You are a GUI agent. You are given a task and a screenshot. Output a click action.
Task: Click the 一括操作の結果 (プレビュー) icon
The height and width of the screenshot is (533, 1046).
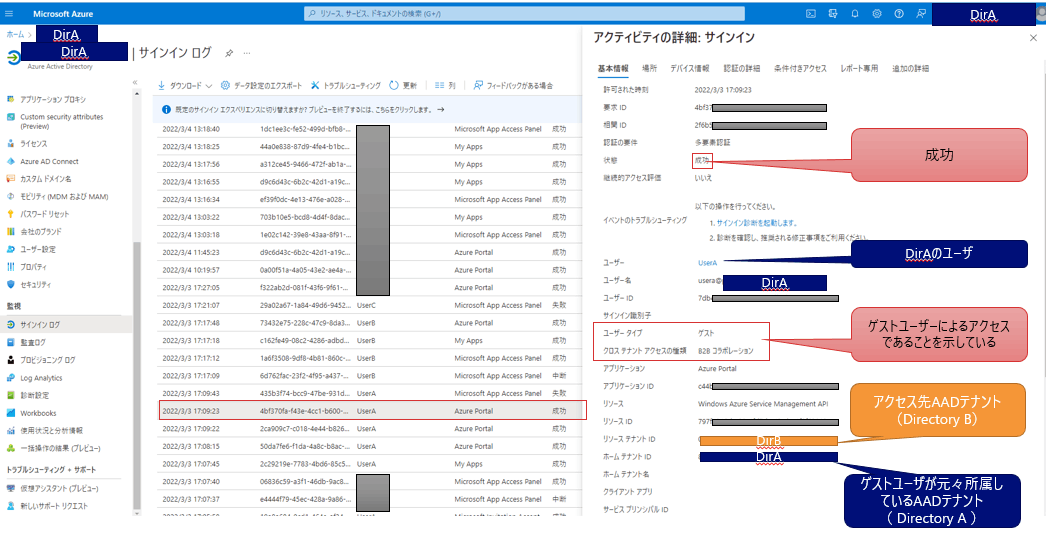[10, 448]
